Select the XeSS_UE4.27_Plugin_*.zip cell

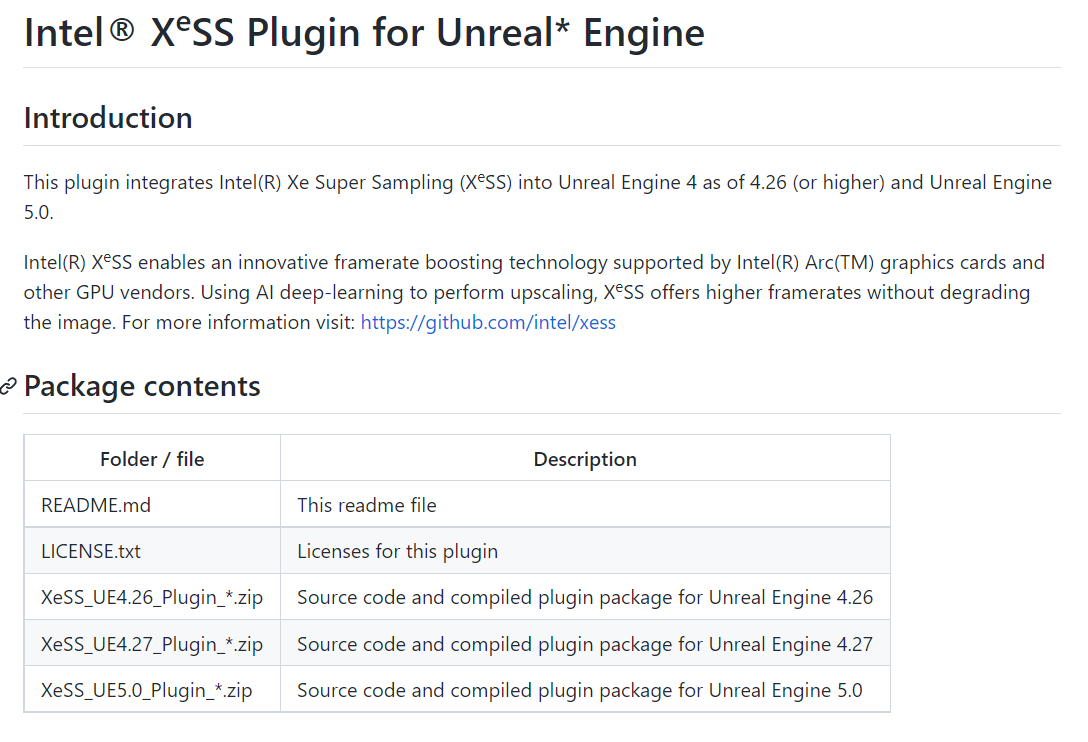[x=152, y=644]
